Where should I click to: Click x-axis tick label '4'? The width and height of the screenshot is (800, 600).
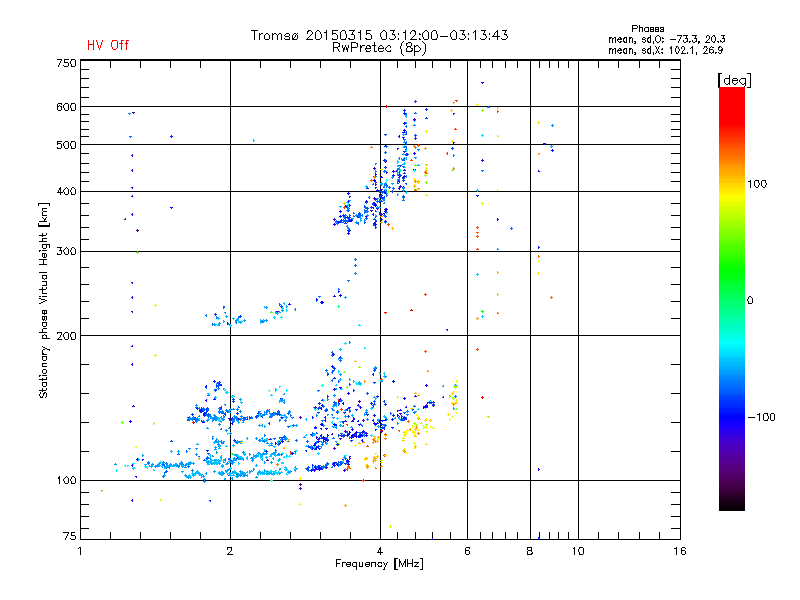point(380,551)
